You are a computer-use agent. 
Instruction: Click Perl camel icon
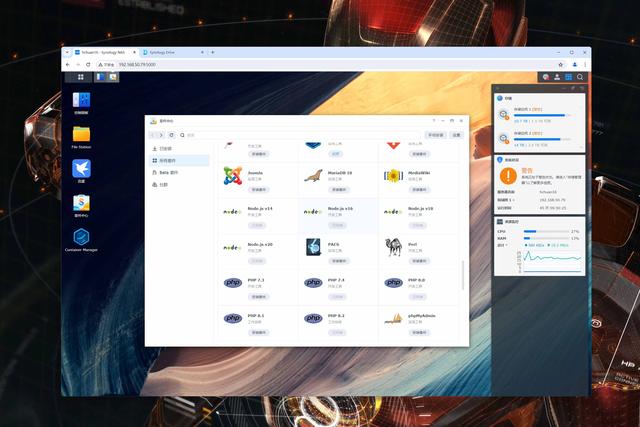tap(393, 247)
